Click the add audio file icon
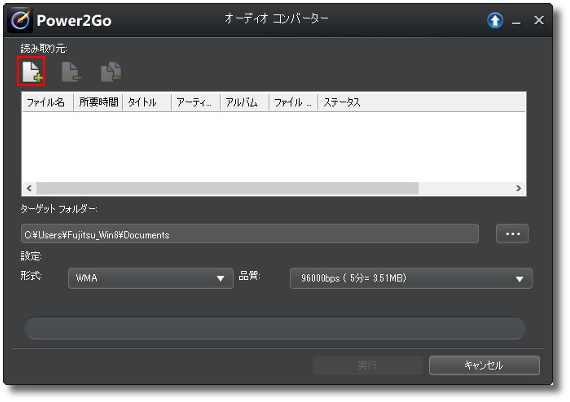This screenshot has height=402, width=570. 32,71
